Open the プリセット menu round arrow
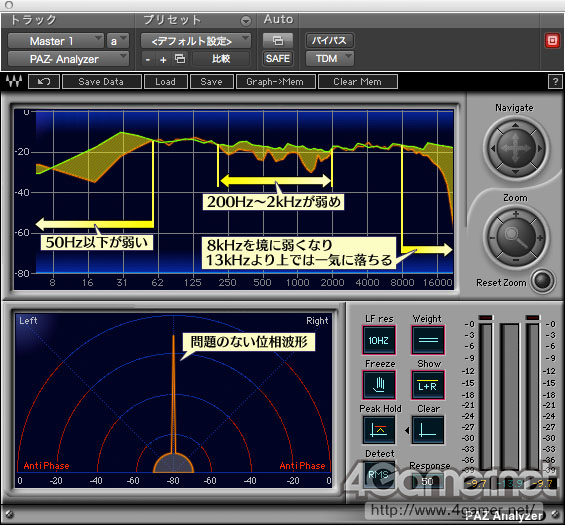Screen dimensions: 565x525 click(246, 21)
